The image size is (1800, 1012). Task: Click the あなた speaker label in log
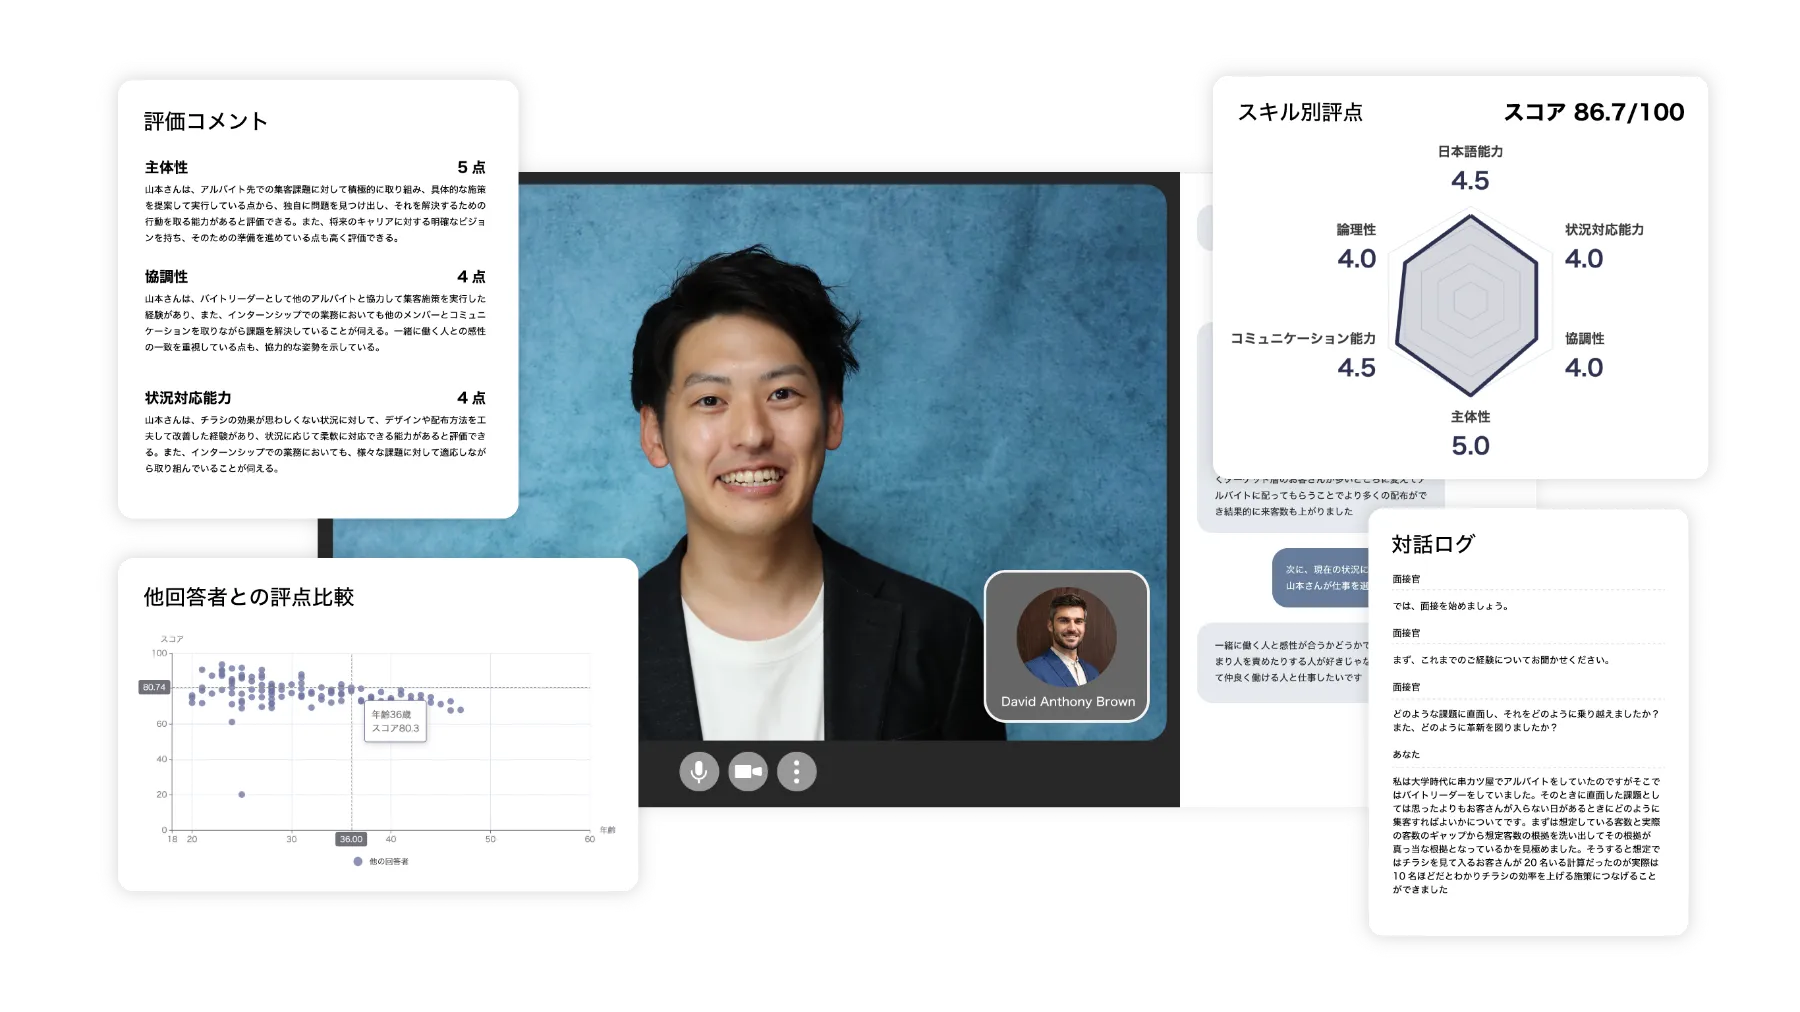coord(1406,755)
